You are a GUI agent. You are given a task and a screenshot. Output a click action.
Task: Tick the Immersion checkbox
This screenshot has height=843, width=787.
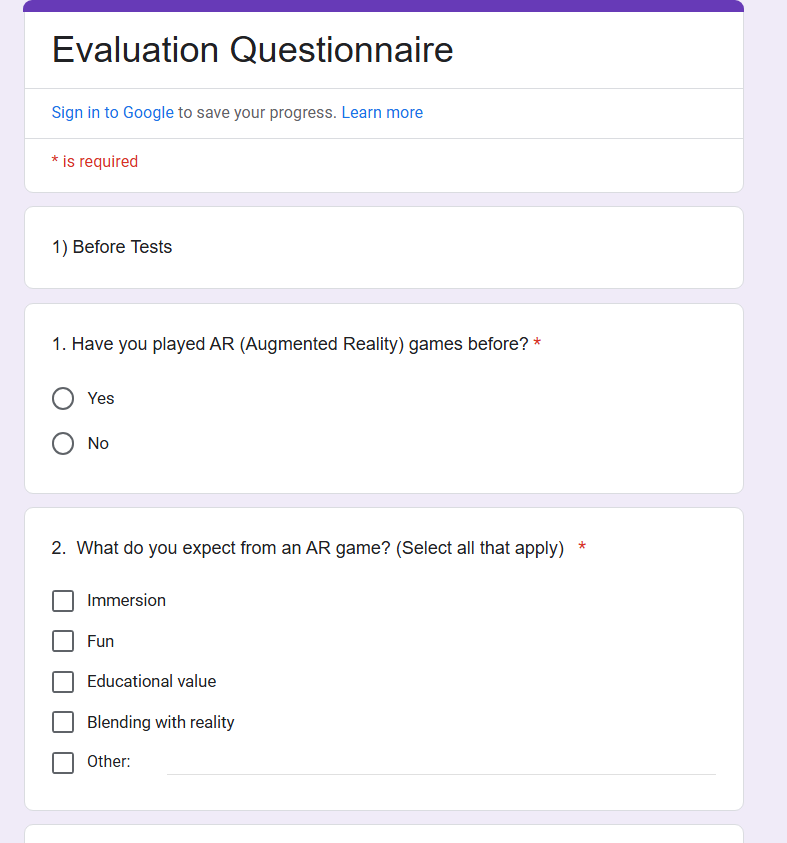[63, 601]
